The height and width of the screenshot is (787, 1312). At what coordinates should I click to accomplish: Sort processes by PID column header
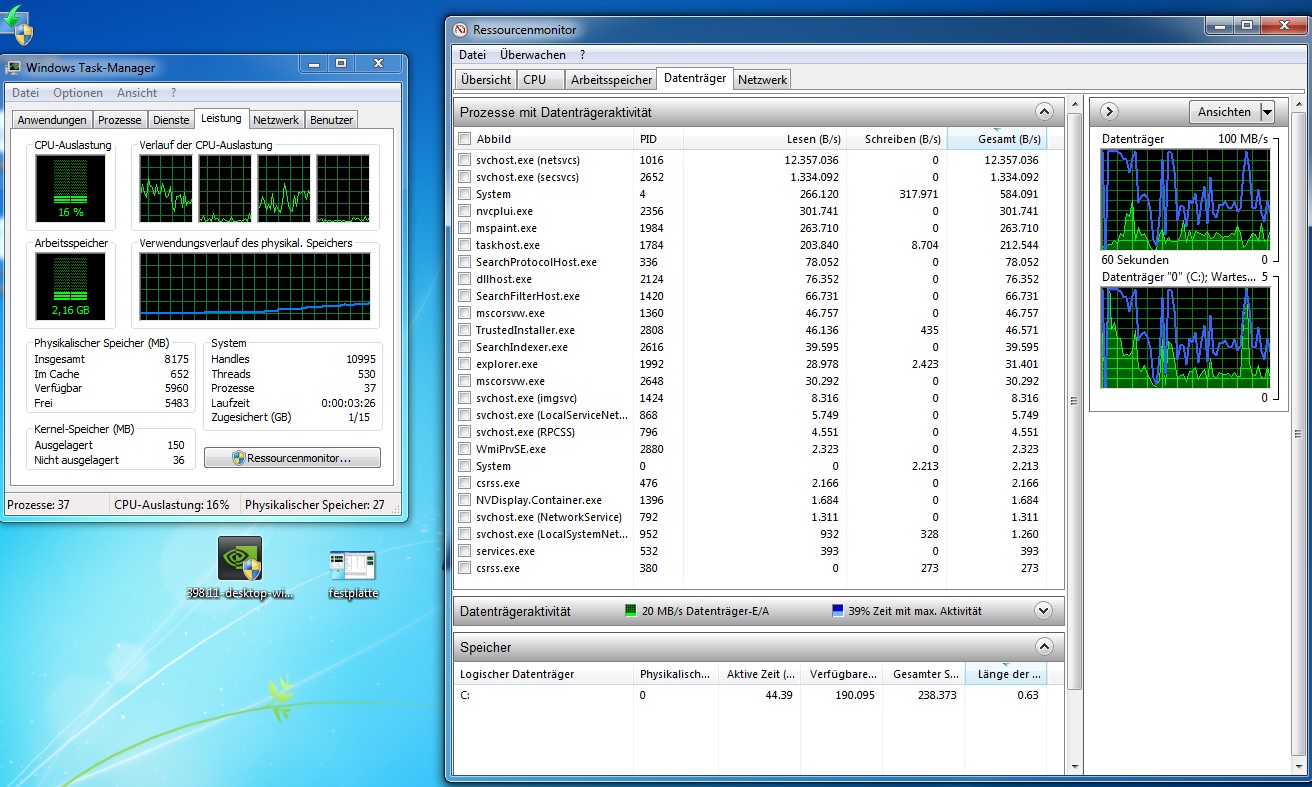click(659, 139)
